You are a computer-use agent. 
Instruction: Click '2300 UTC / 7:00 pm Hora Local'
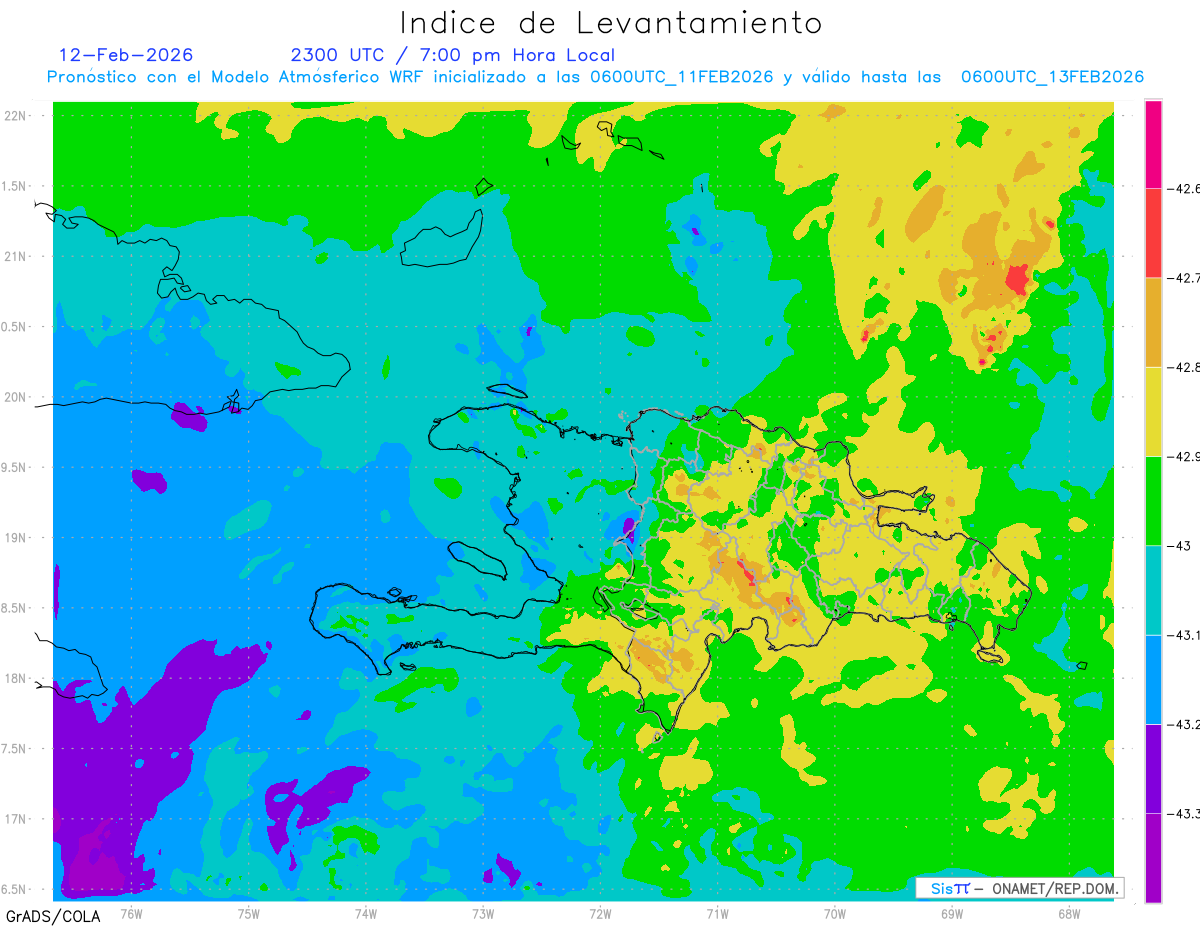[453, 55]
